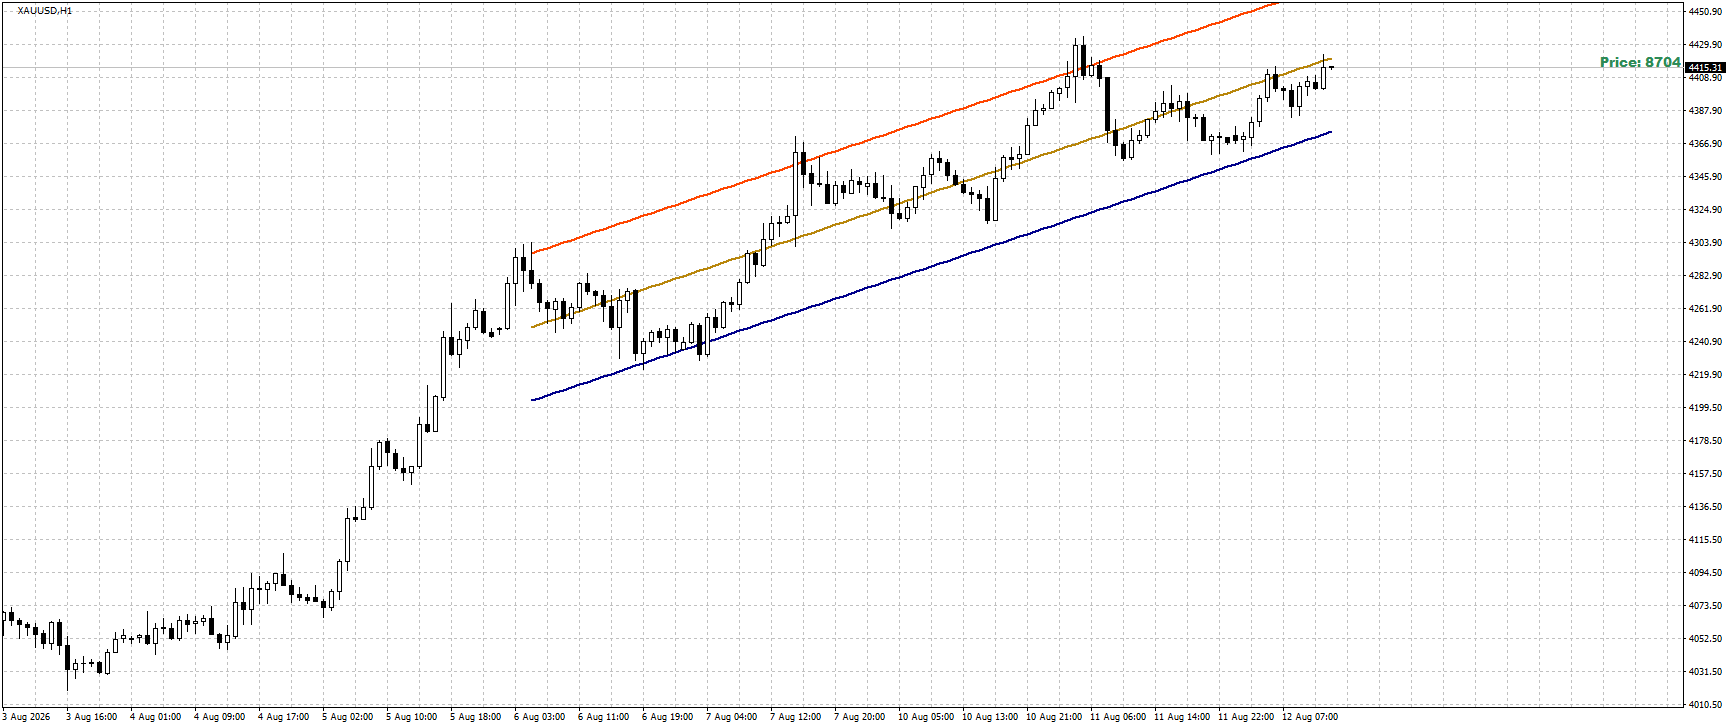This screenshot has width=1729, height=728.
Task: Click the '6 Aug 19:00' time label
Action: coord(668,717)
